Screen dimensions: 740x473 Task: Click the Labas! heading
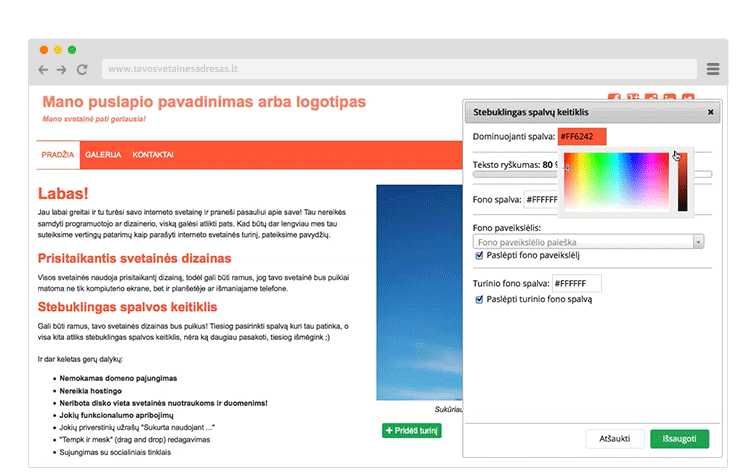63,194
